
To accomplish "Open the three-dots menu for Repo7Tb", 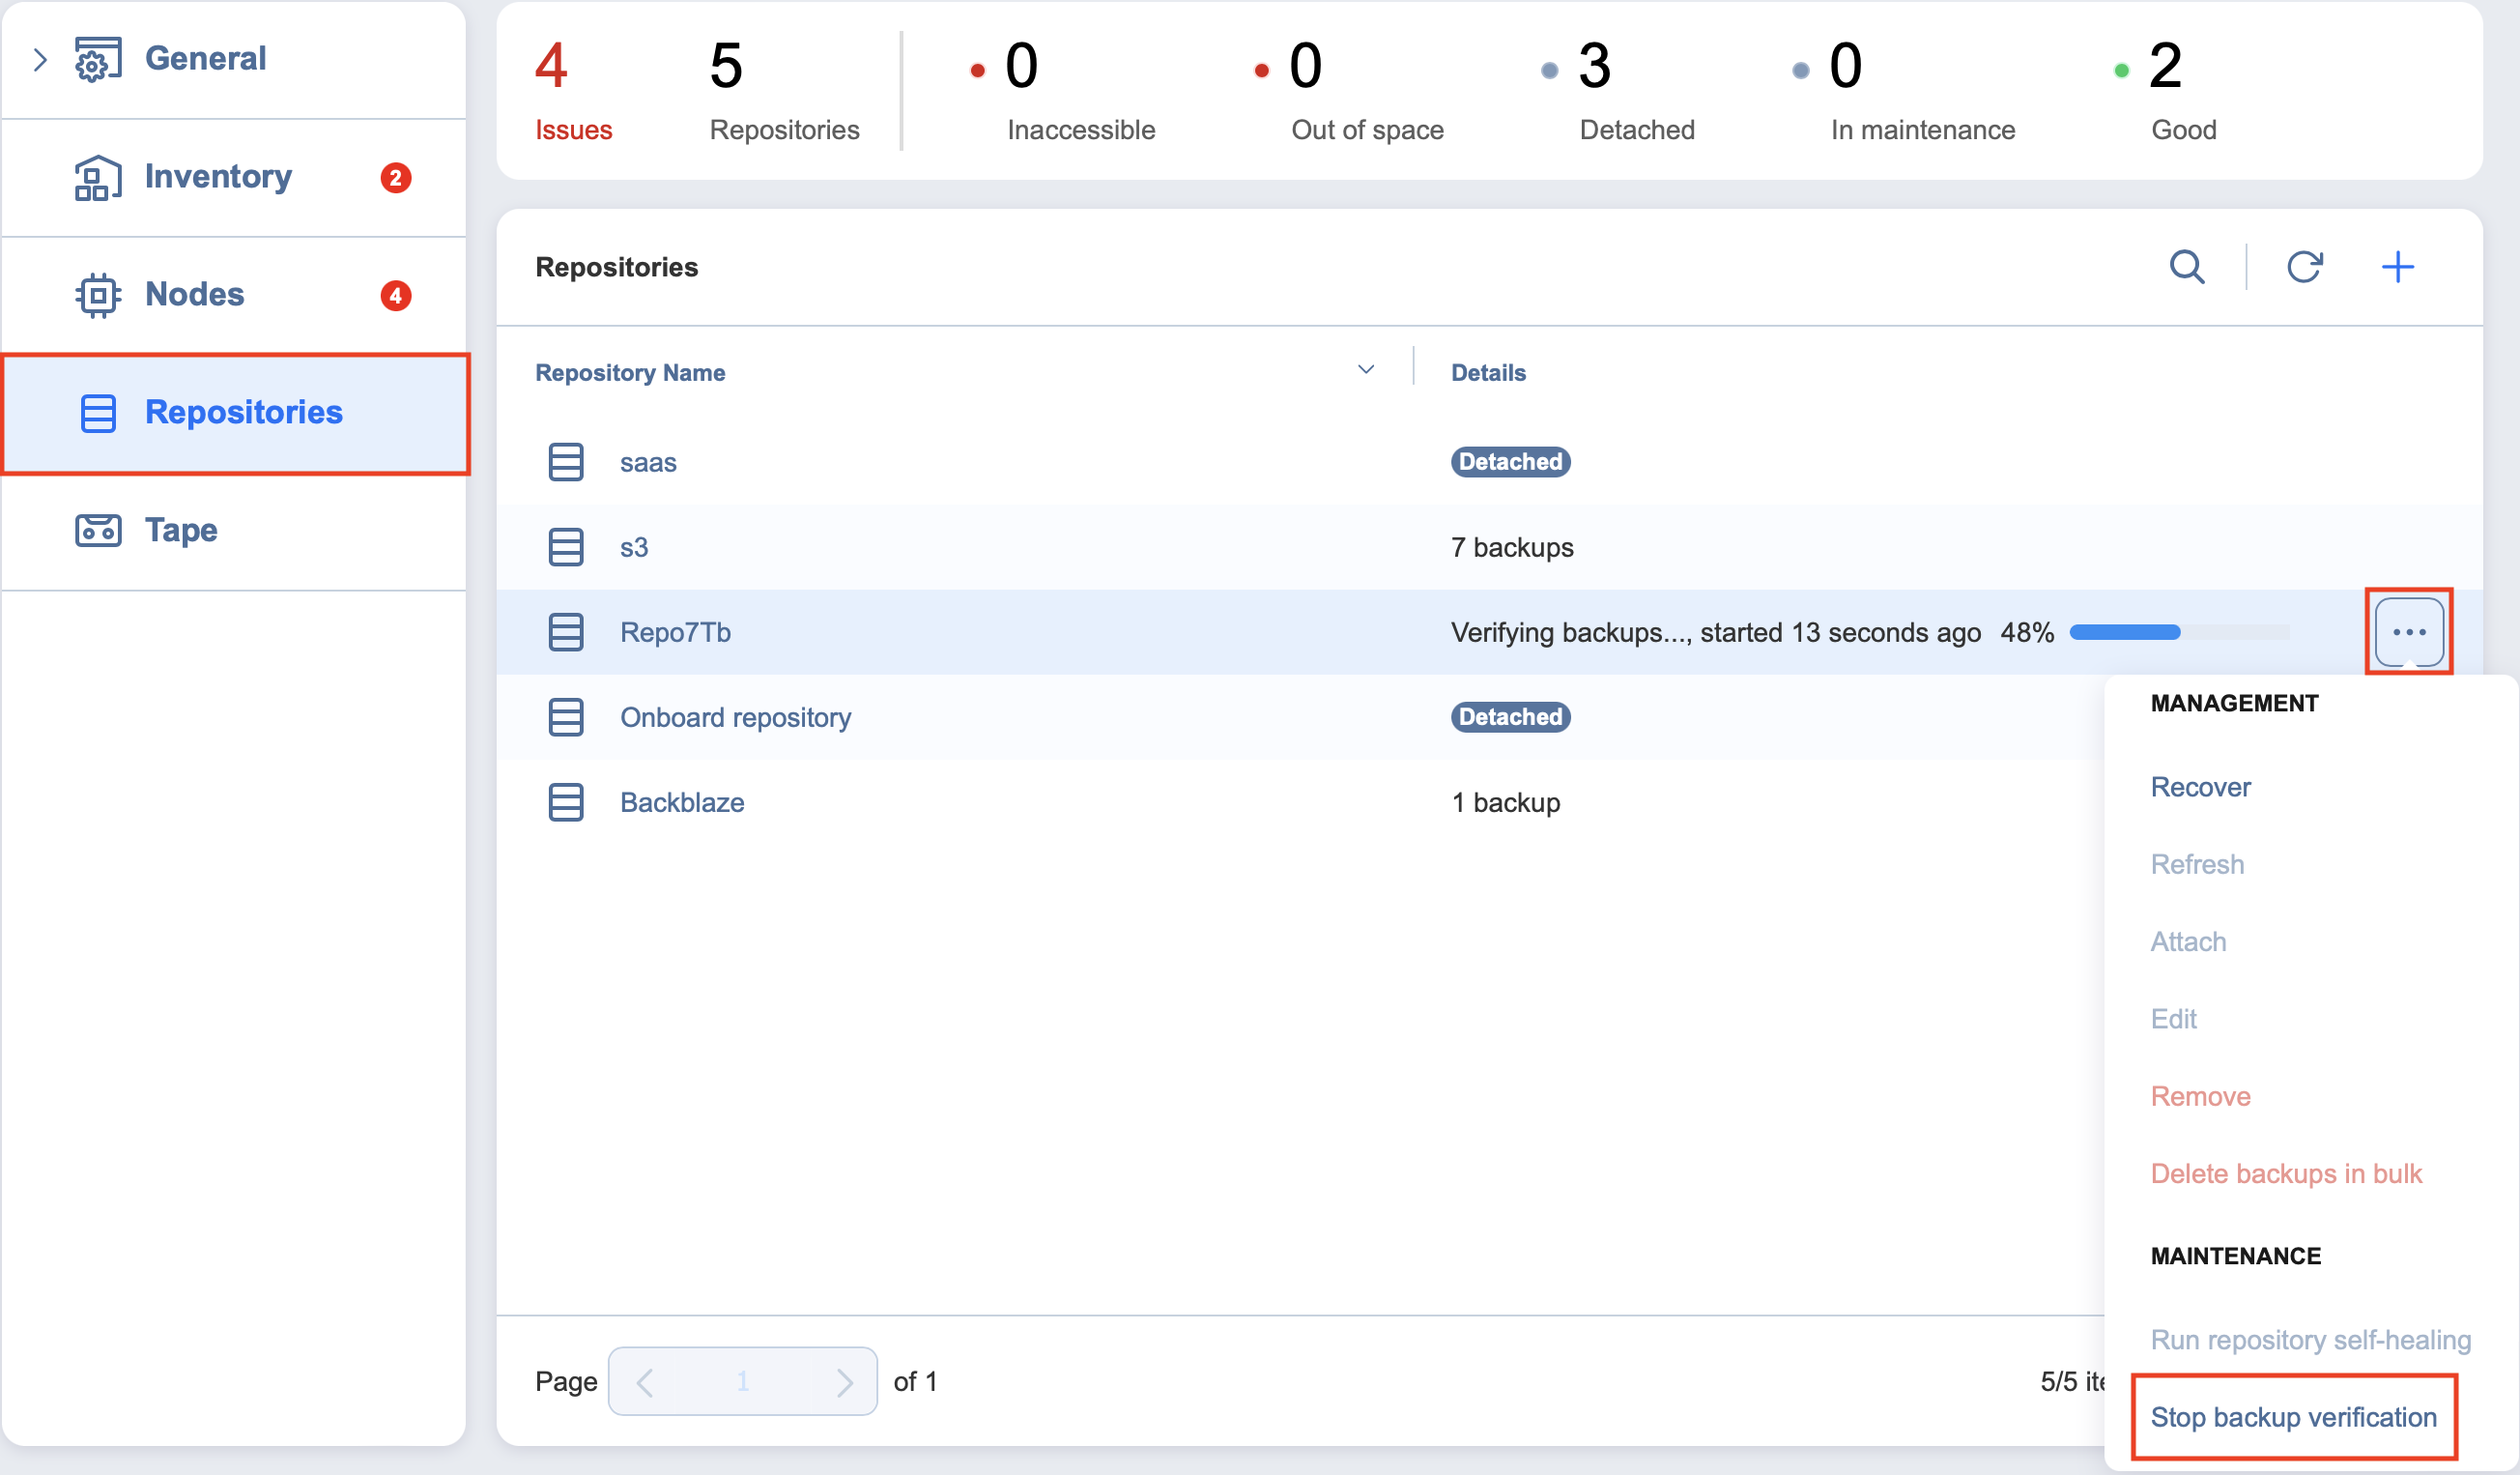I will (x=2408, y=632).
